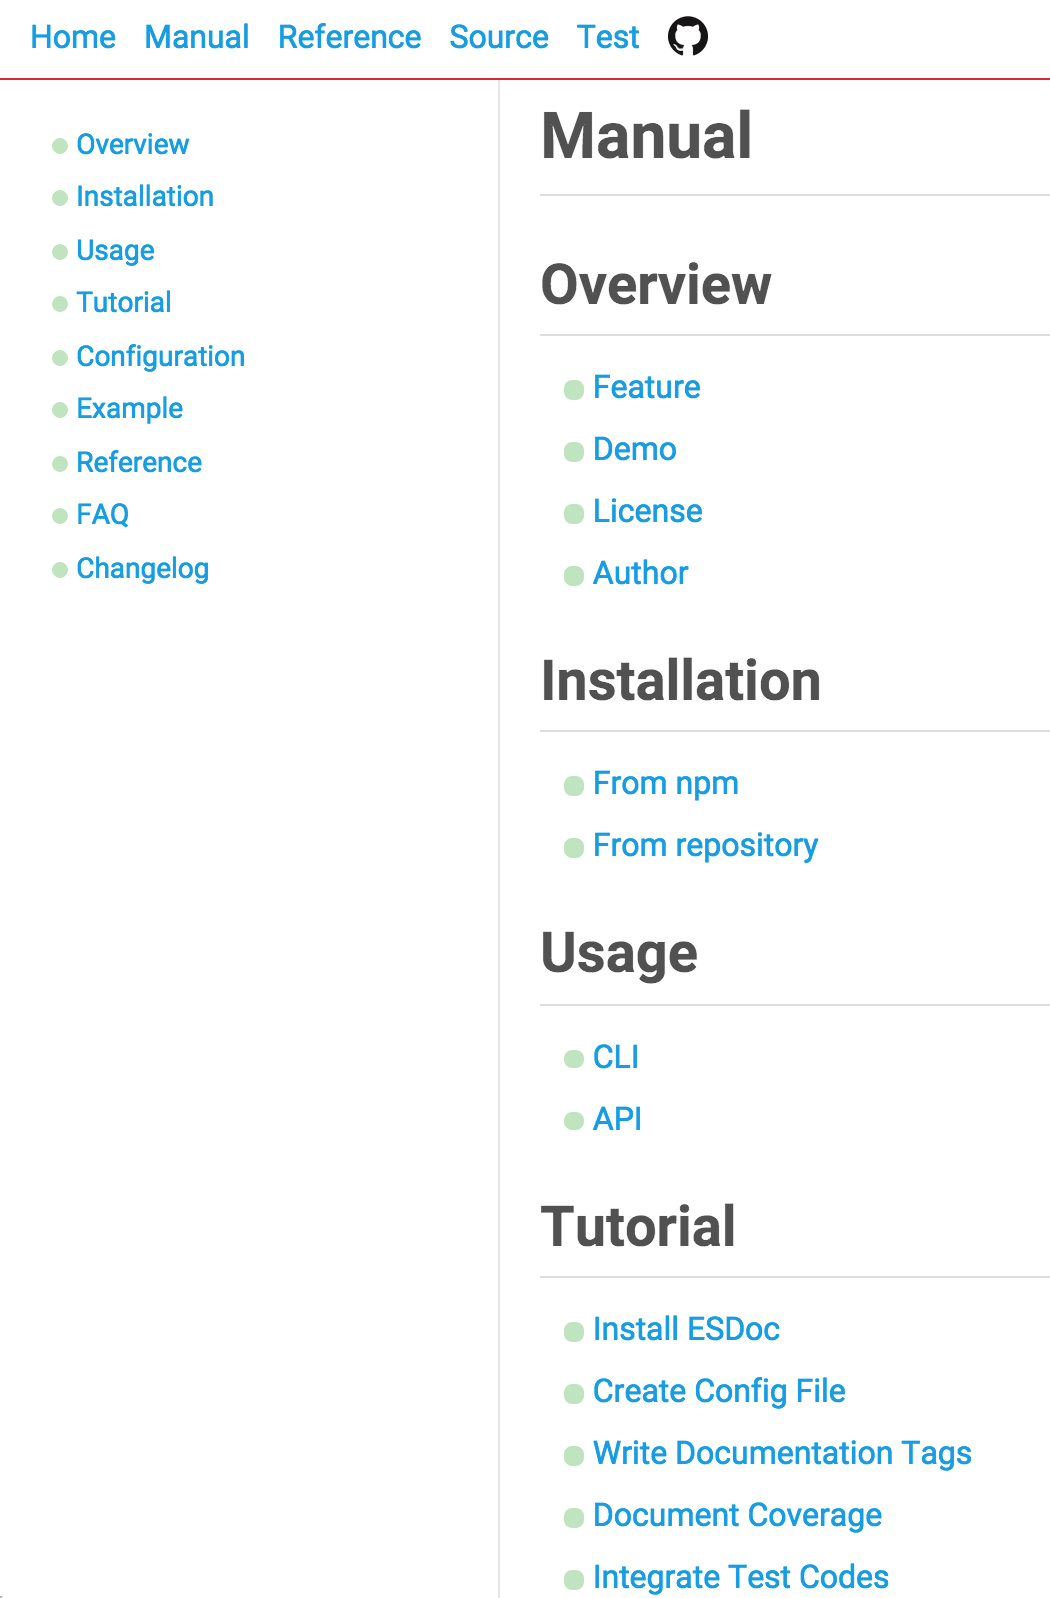1050x1598 pixels.
Task: Open Installation in the sidebar list
Action: click(145, 196)
